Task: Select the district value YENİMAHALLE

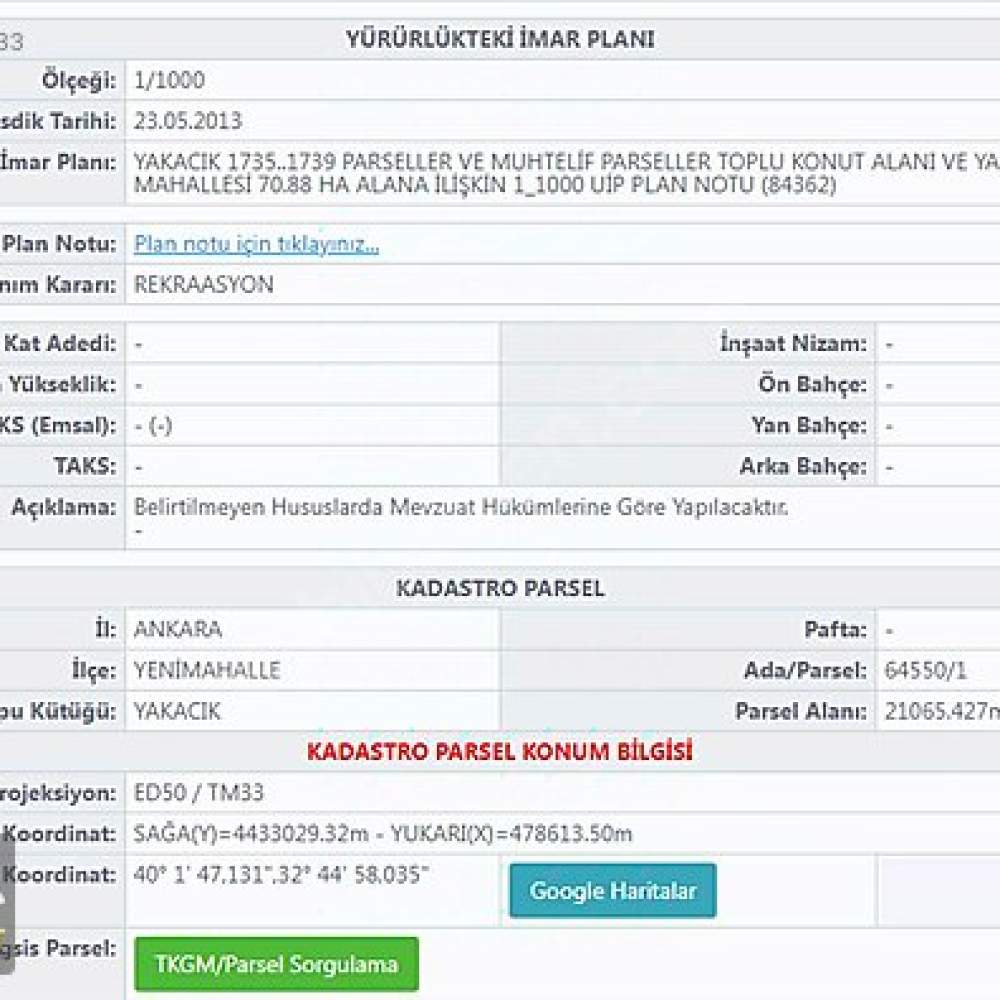Action: (207, 670)
